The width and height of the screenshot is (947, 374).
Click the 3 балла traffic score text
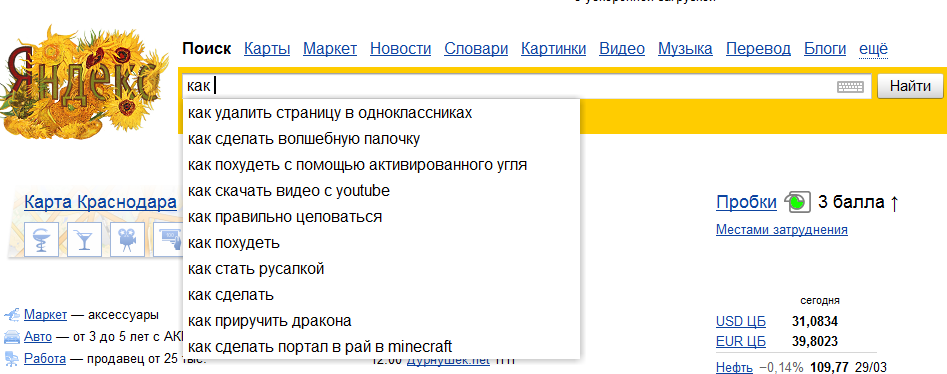tap(851, 202)
